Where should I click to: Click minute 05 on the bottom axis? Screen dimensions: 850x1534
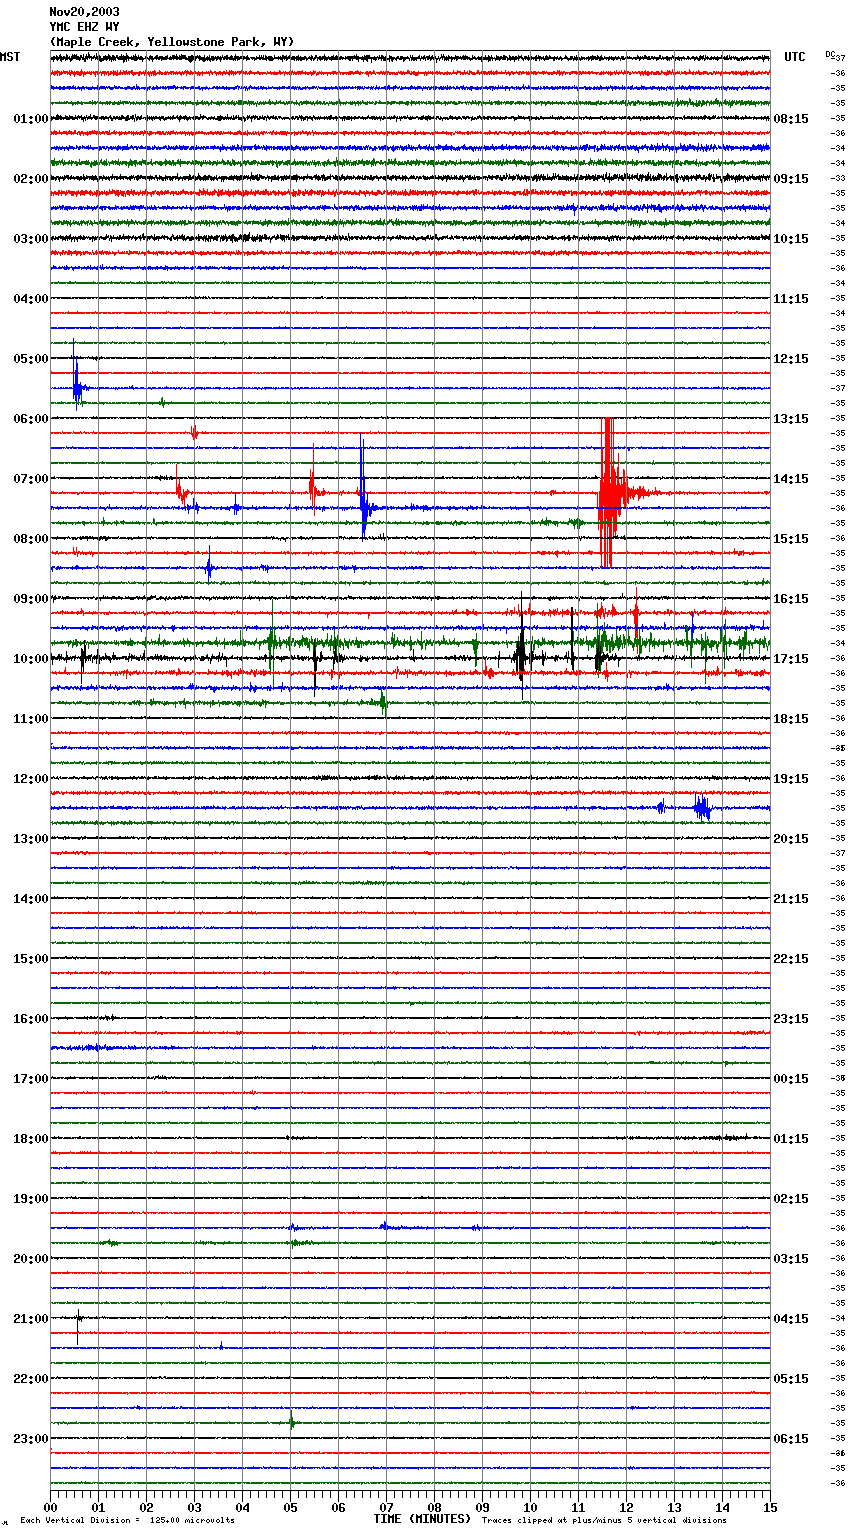pyautogui.click(x=290, y=1507)
